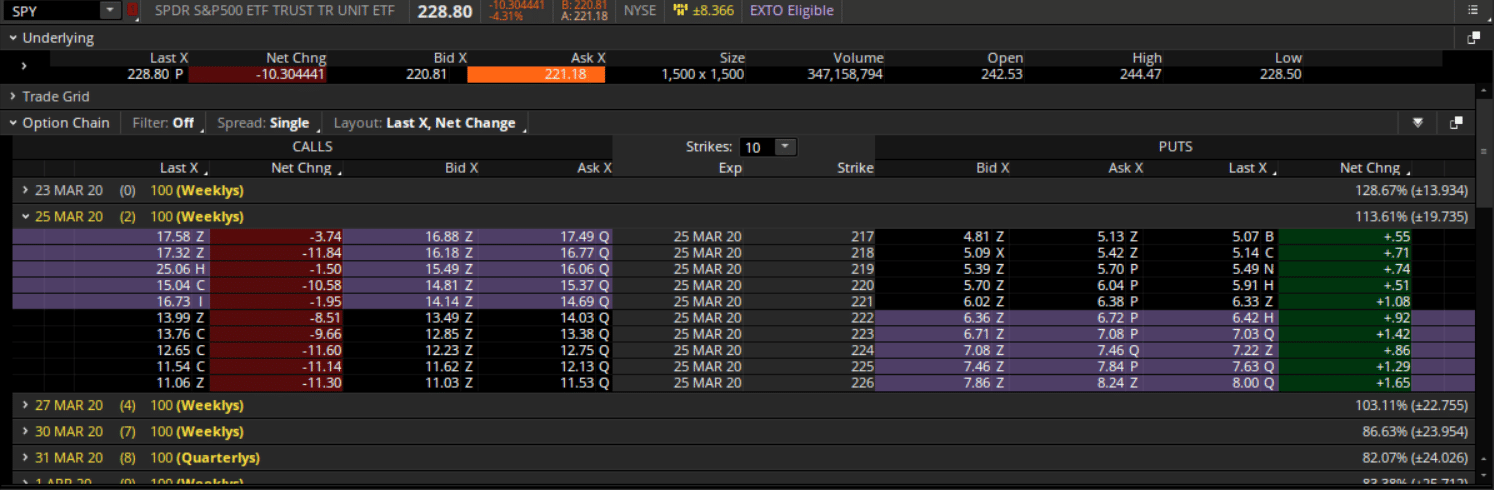1494x490 pixels.
Task: Click the put bid 6.02 Z at strike 221
Action: (x=984, y=301)
